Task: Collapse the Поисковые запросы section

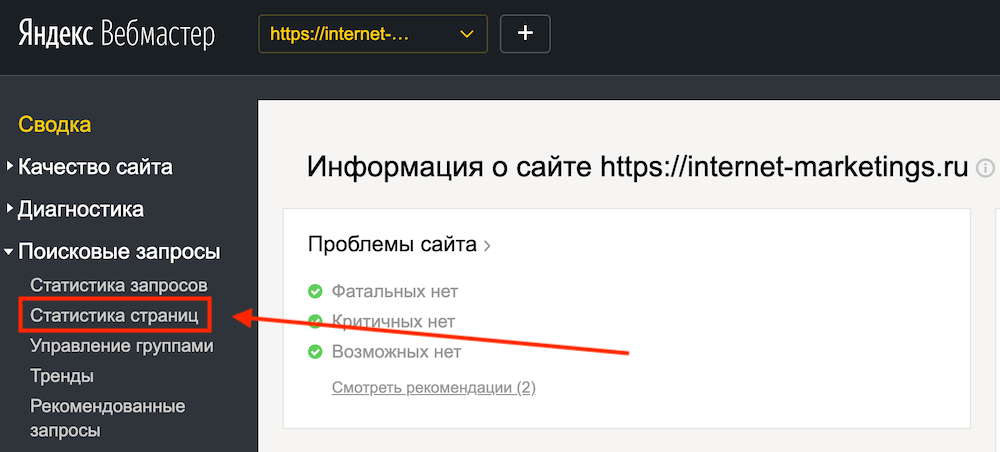Action: [x=119, y=252]
